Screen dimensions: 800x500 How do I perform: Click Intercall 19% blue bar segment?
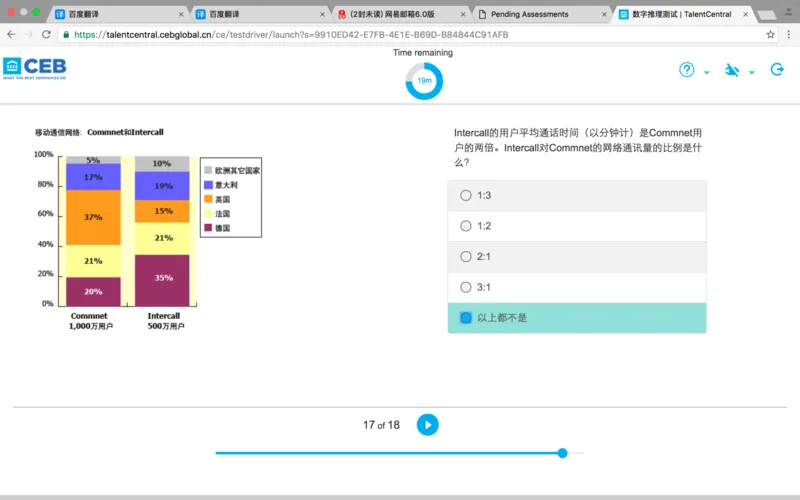[x=162, y=186]
